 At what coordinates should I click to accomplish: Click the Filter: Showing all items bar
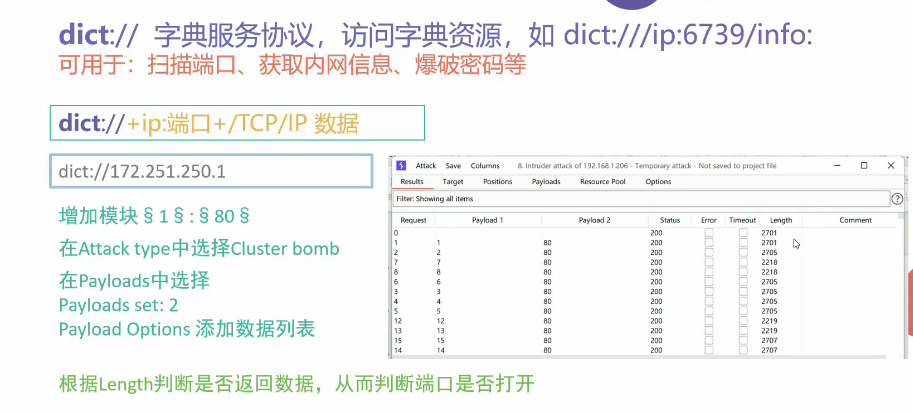pos(640,199)
